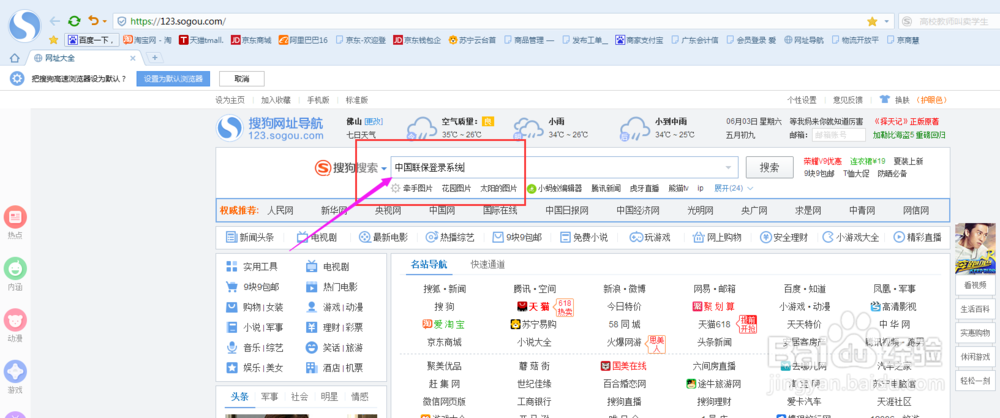Click the 邮箱 account input field
The image size is (1000, 418).
(838, 135)
